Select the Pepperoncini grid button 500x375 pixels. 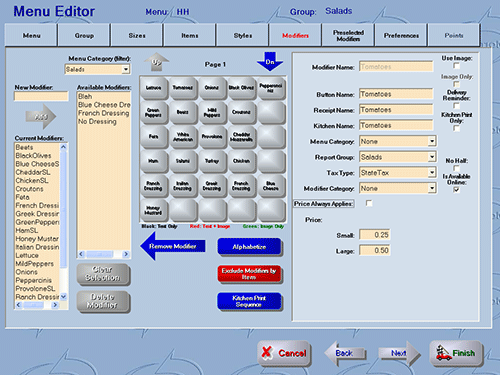(271, 88)
